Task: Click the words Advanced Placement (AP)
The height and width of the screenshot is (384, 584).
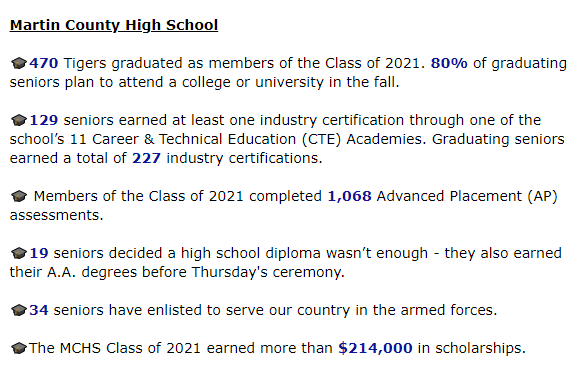Action: tap(467, 196)
